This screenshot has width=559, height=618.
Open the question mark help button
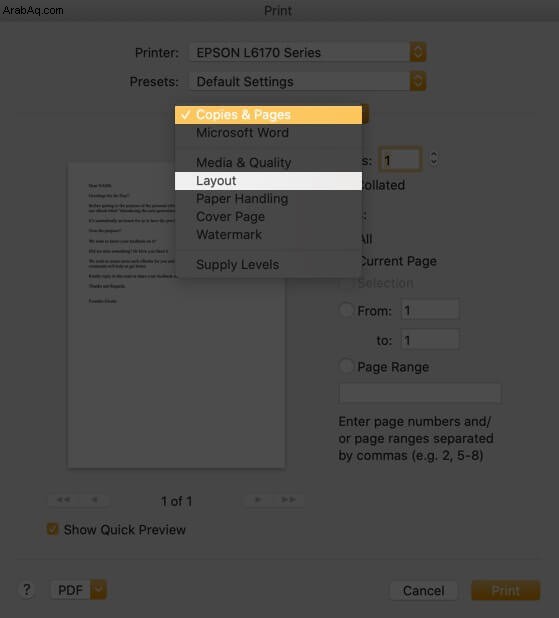click(27, 590)
